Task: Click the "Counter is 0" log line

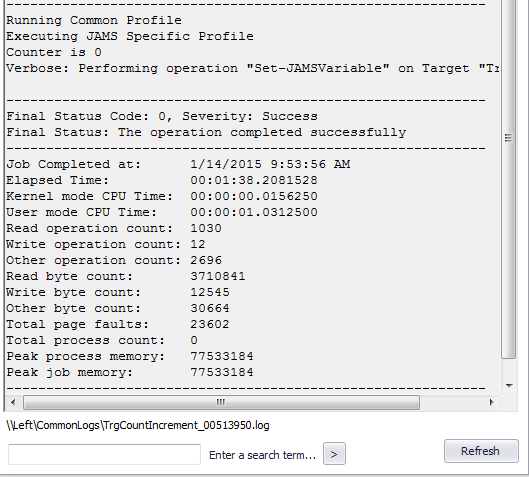Action: click(x=54, y=52)
